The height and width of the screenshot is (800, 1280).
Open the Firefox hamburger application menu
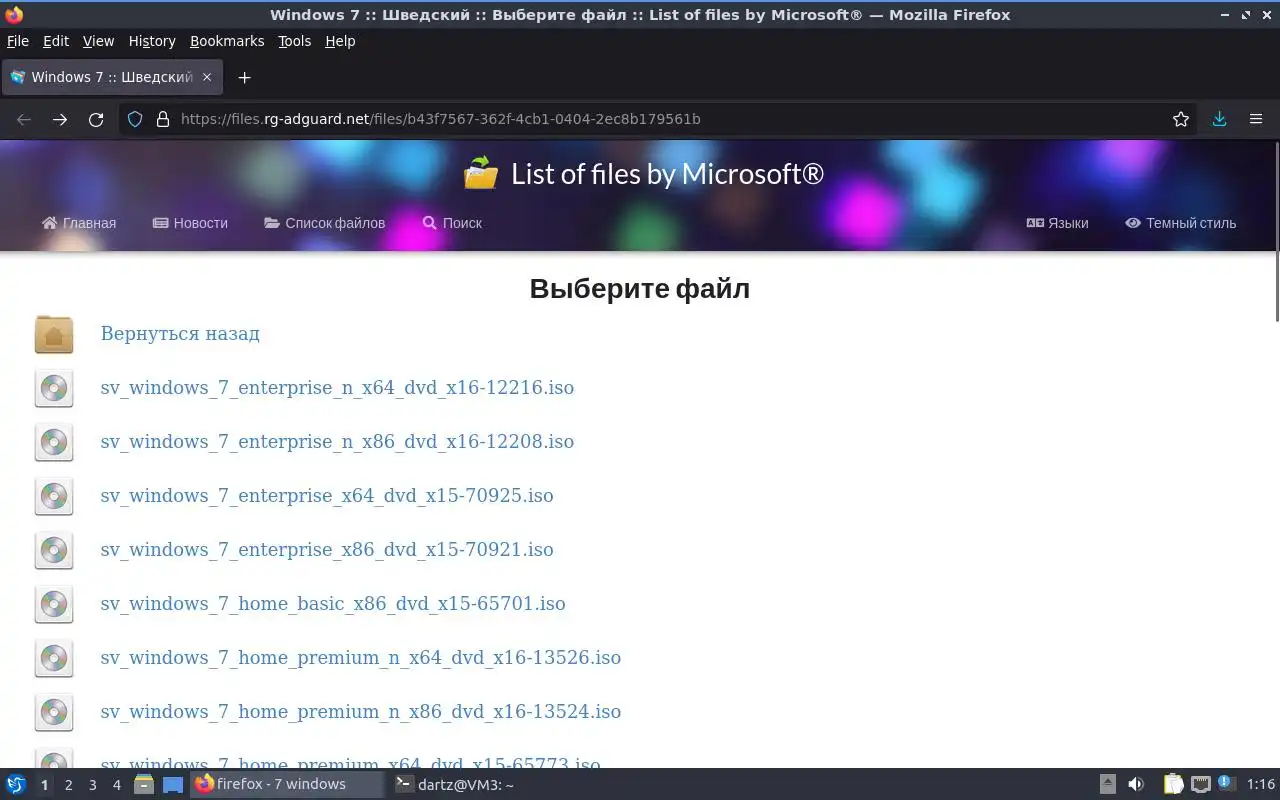1256,119
